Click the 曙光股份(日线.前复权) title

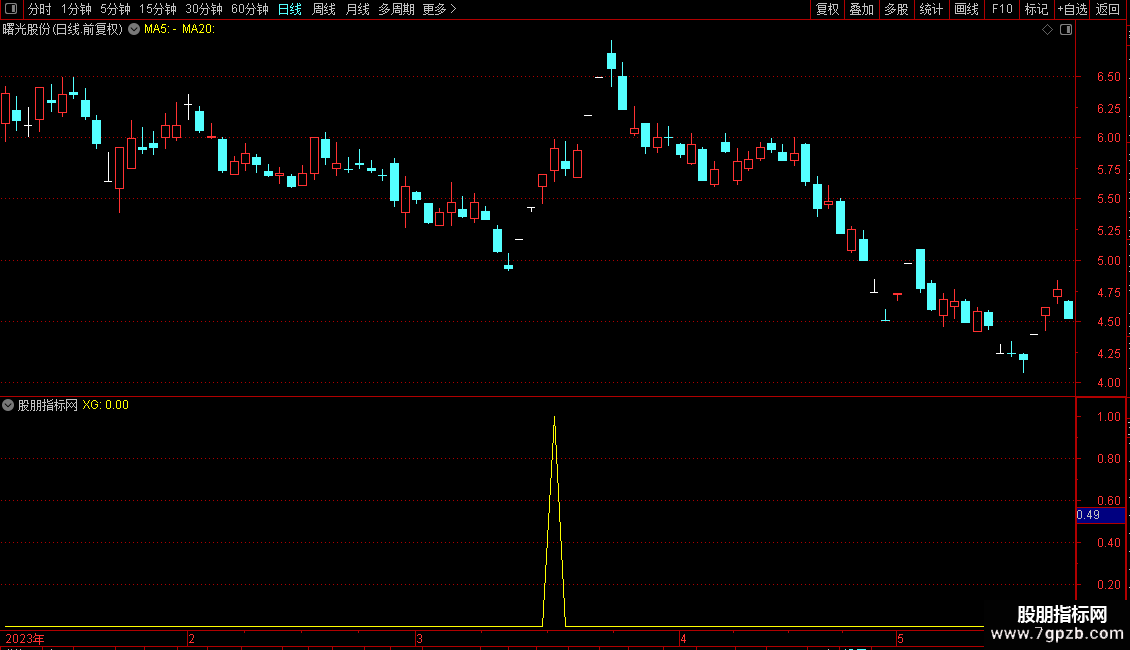(x=63, y=30)
